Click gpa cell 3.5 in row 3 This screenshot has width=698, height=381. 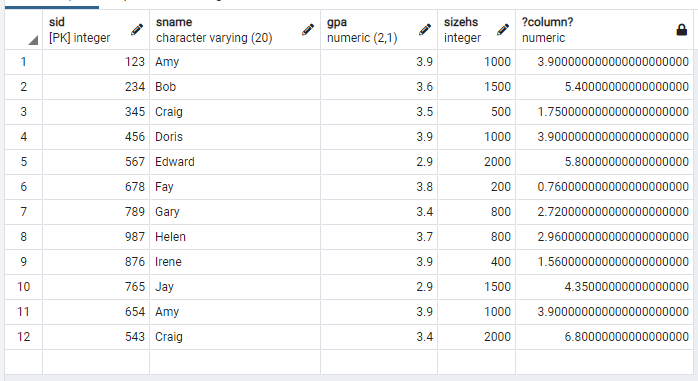click(x=379, y=112)
